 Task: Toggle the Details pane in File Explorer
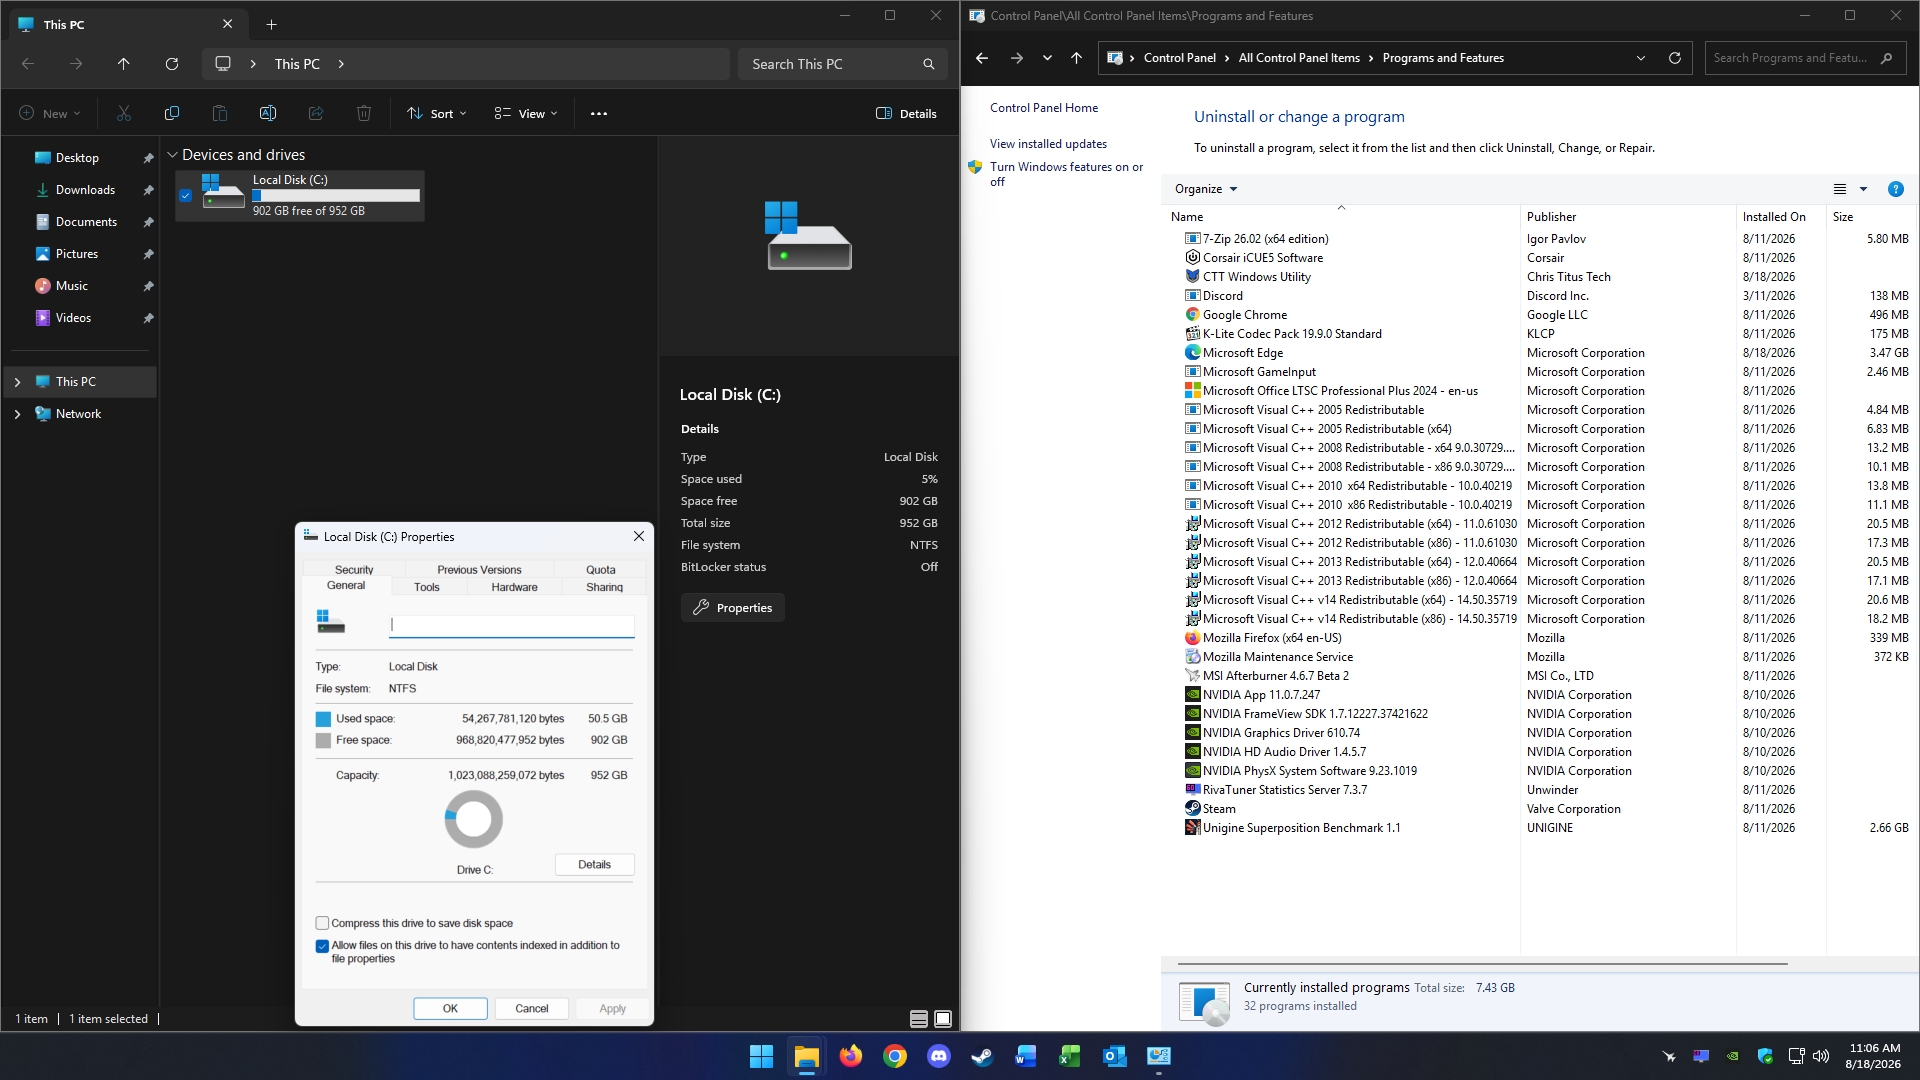coord(906,114)
